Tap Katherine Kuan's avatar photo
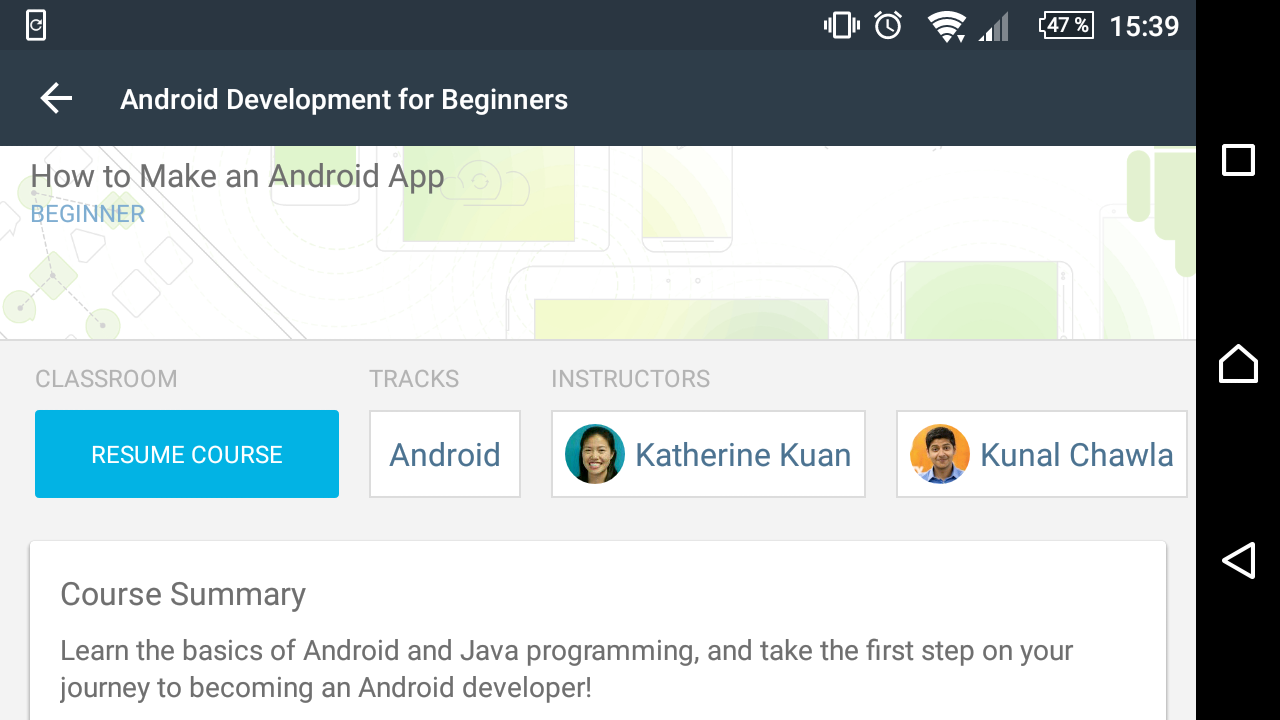 tap(595, 454)
